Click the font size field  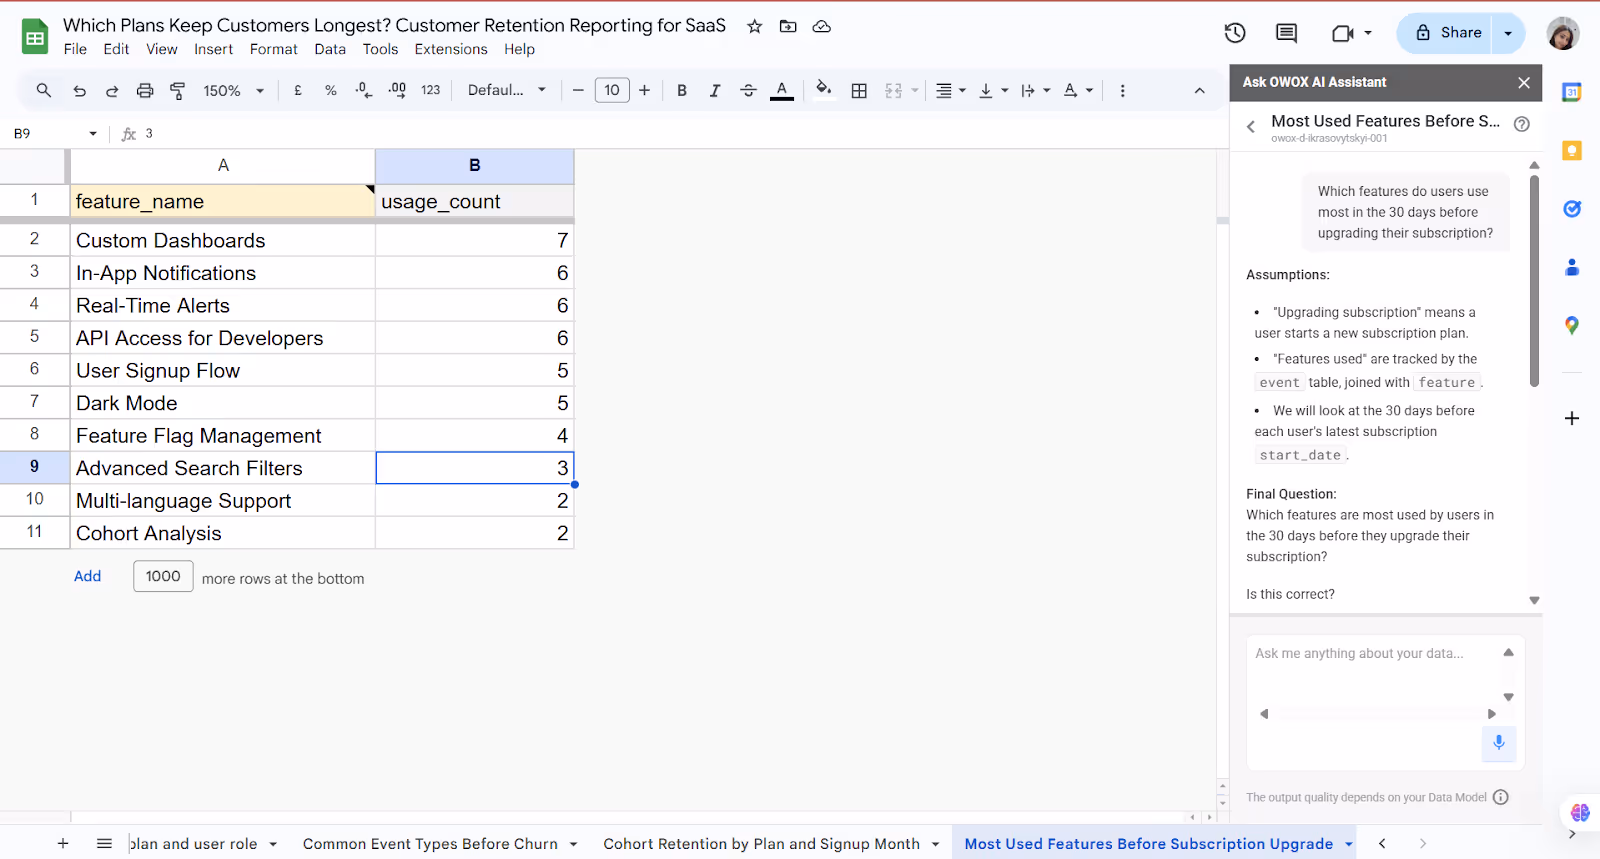612,90
